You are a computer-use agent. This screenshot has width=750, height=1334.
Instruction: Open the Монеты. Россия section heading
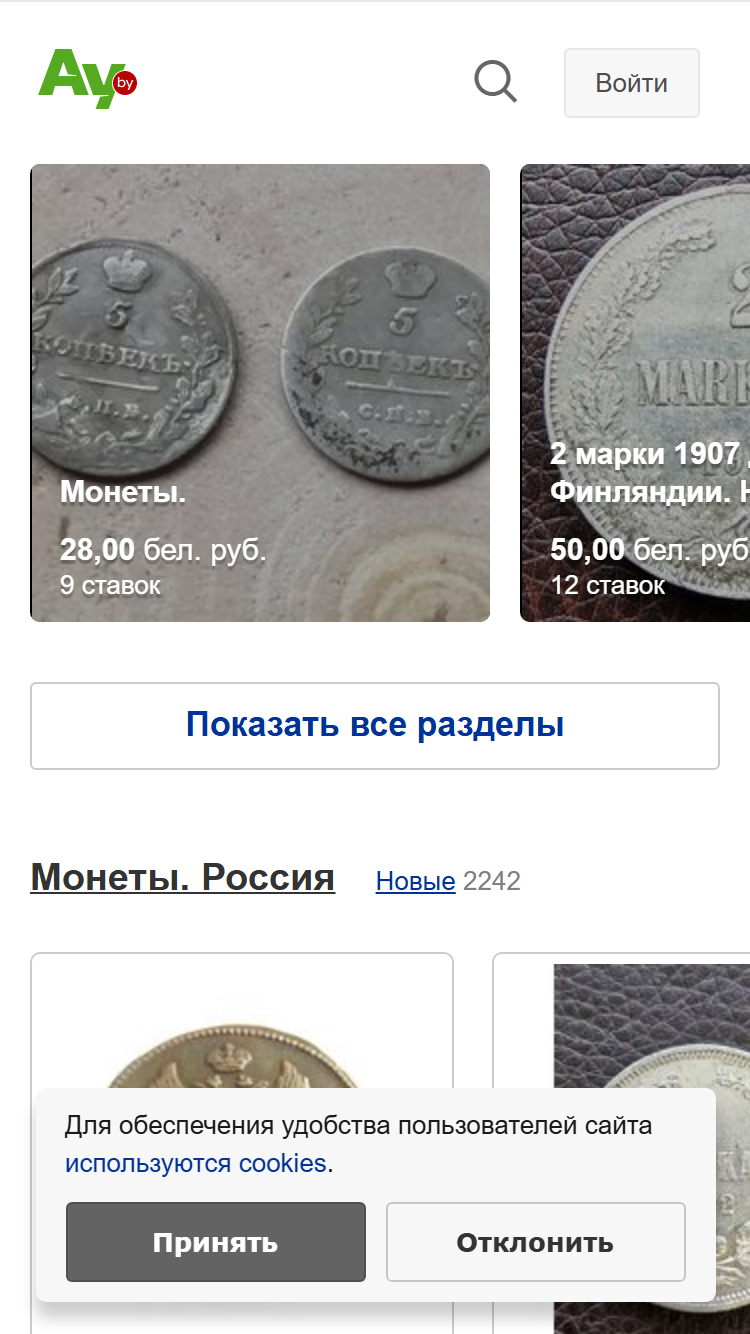(x=183, y=877)
